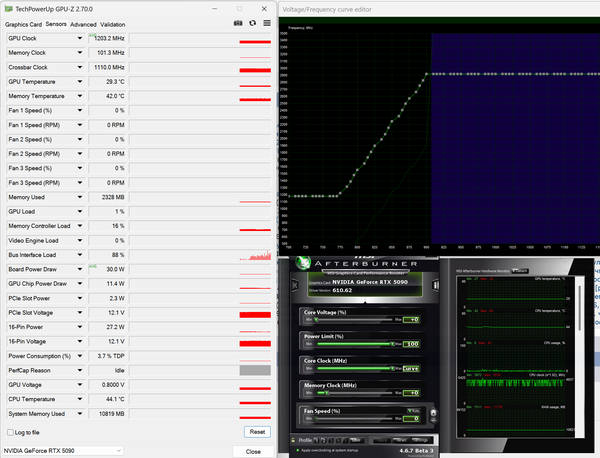The image size is (600, 458).
Task: Click the Detach button on hardware monitor
Action: click(520, 271)
